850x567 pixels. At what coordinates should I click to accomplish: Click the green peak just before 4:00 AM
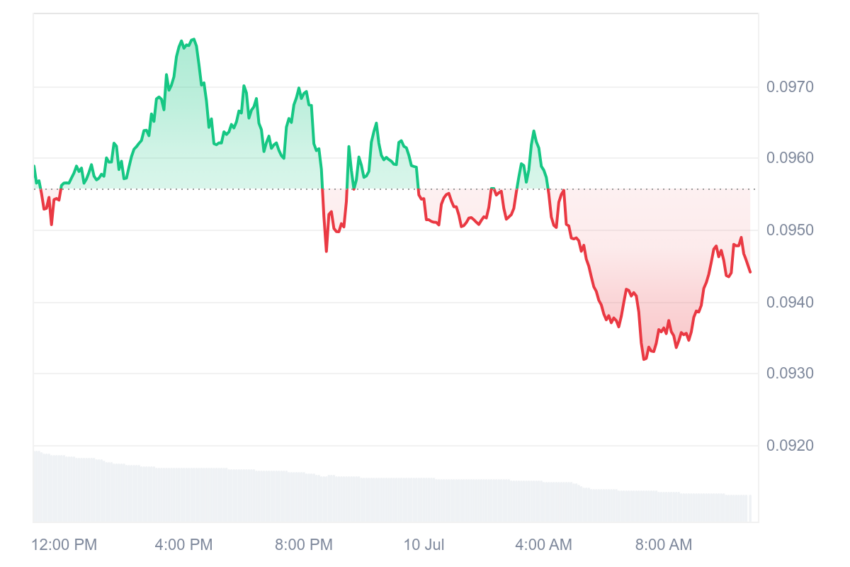tap(533, 131)
